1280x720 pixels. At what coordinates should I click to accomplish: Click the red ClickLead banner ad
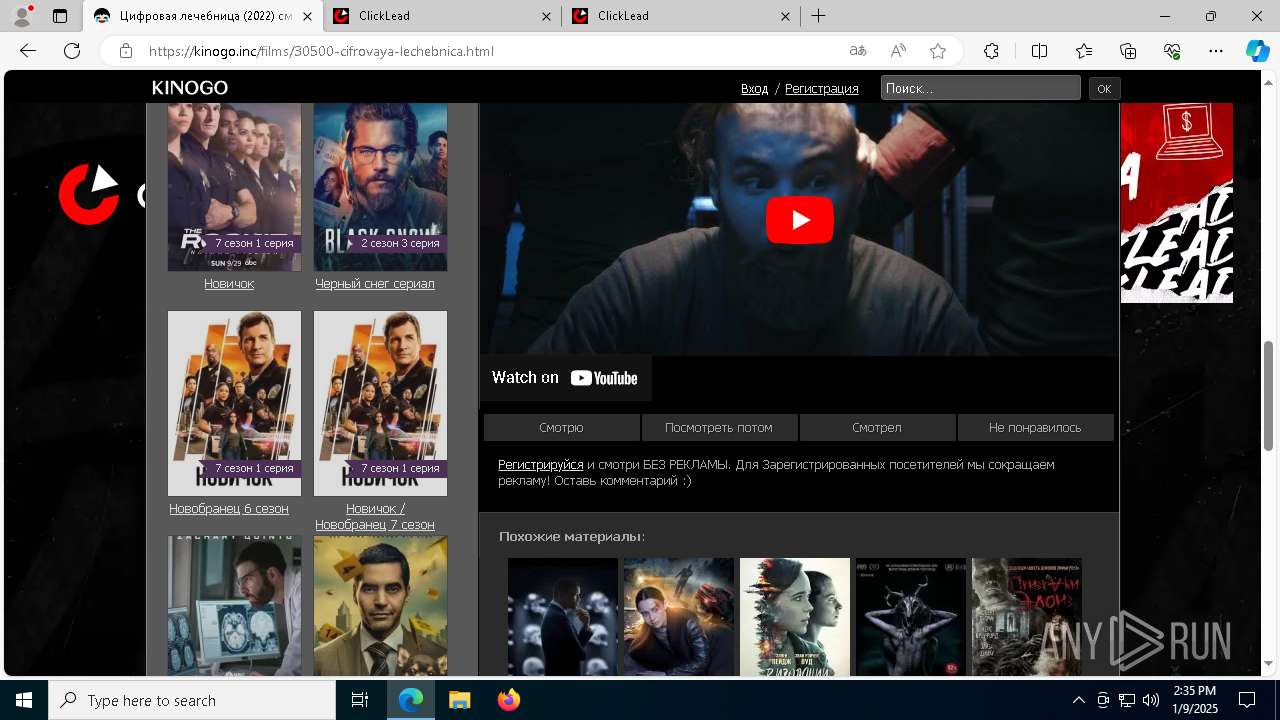[x=1177, y=203]
